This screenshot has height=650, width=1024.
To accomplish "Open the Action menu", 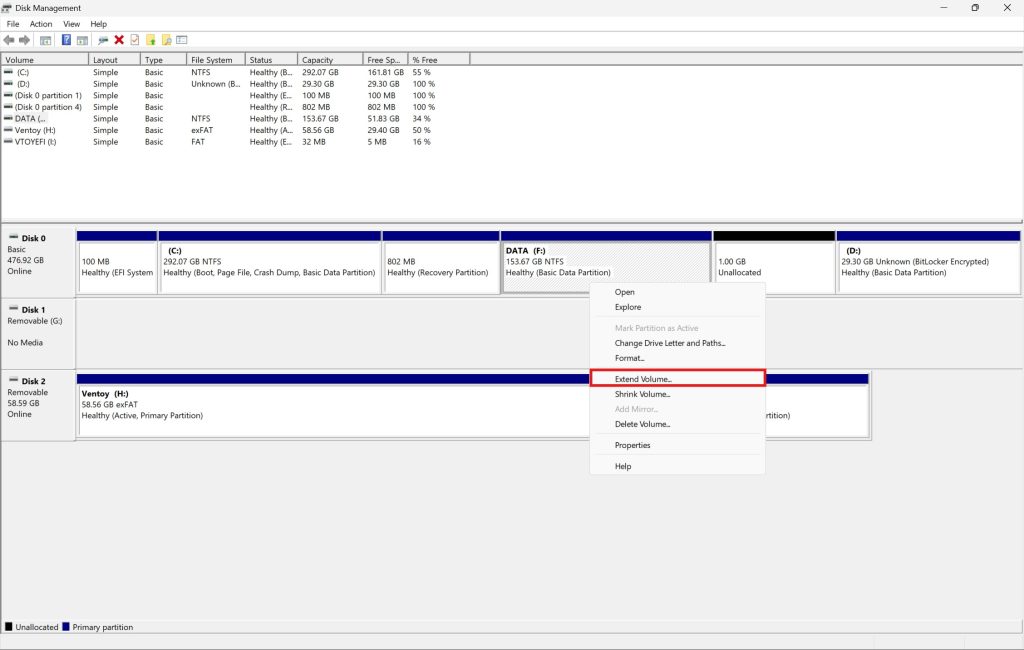I will (x=41, y=24).
